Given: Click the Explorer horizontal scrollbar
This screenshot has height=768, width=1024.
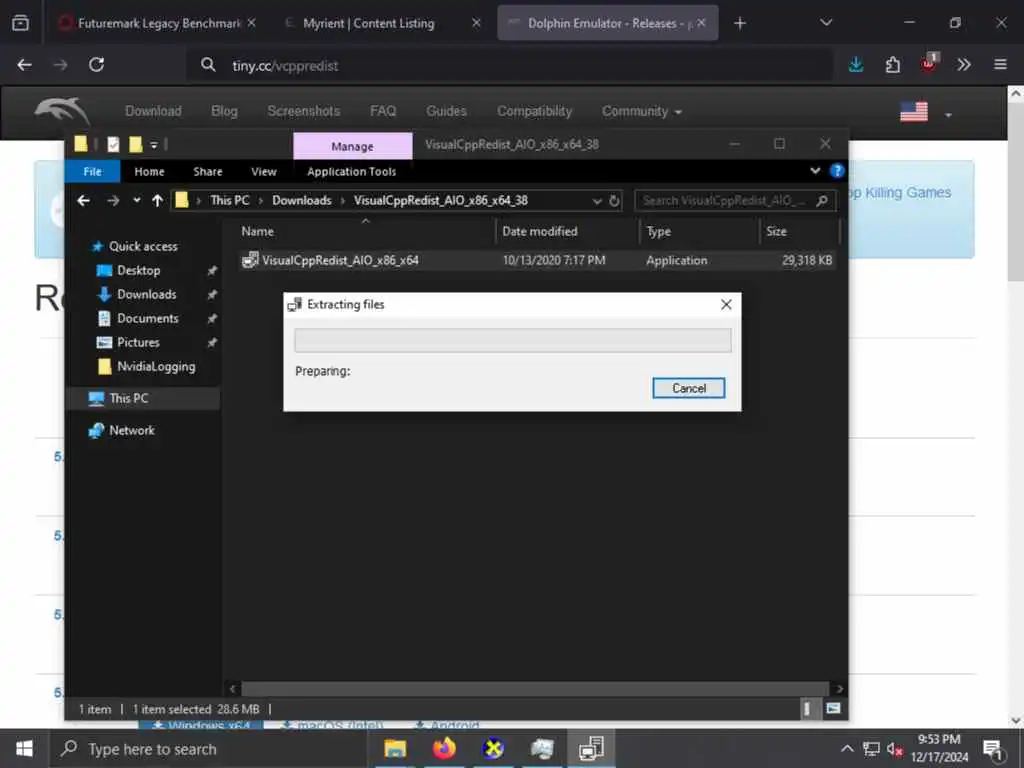Looking at the screenshot, I should (535, 688).
